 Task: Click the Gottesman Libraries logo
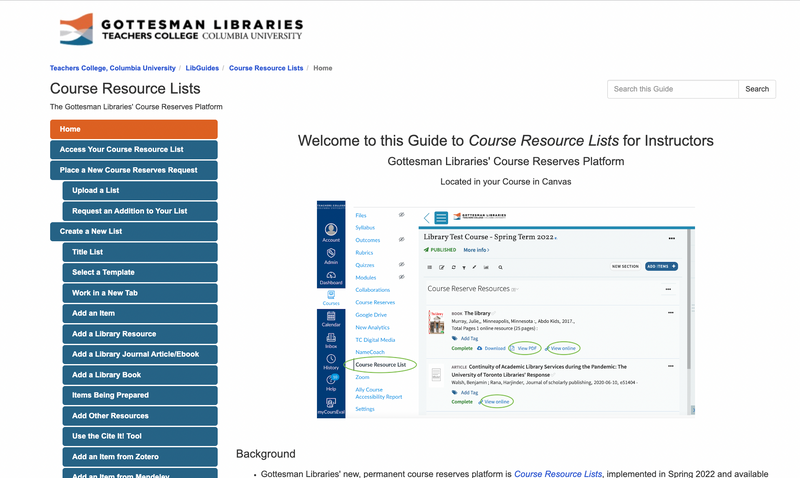pos(181,29)
